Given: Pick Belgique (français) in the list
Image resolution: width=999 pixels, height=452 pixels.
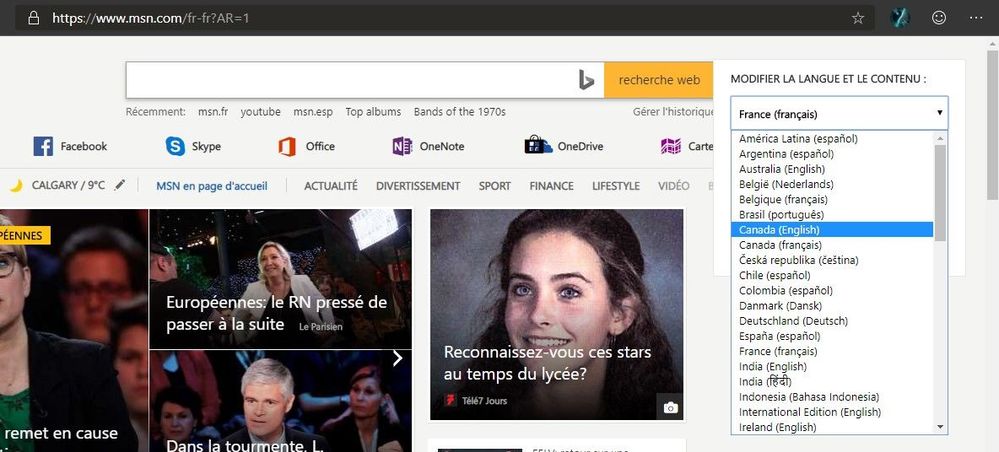Looking at the screenshot, I should [832, 200].
